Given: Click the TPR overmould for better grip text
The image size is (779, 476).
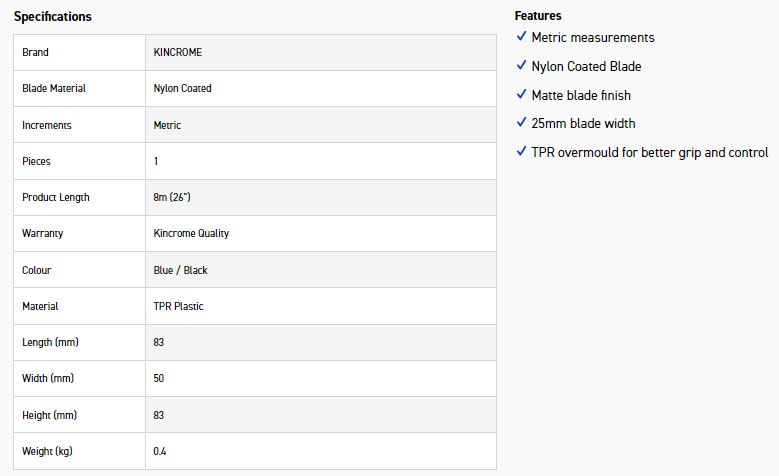Looking at the screenshot, I should pyautogui.click(x=650, y=152).
